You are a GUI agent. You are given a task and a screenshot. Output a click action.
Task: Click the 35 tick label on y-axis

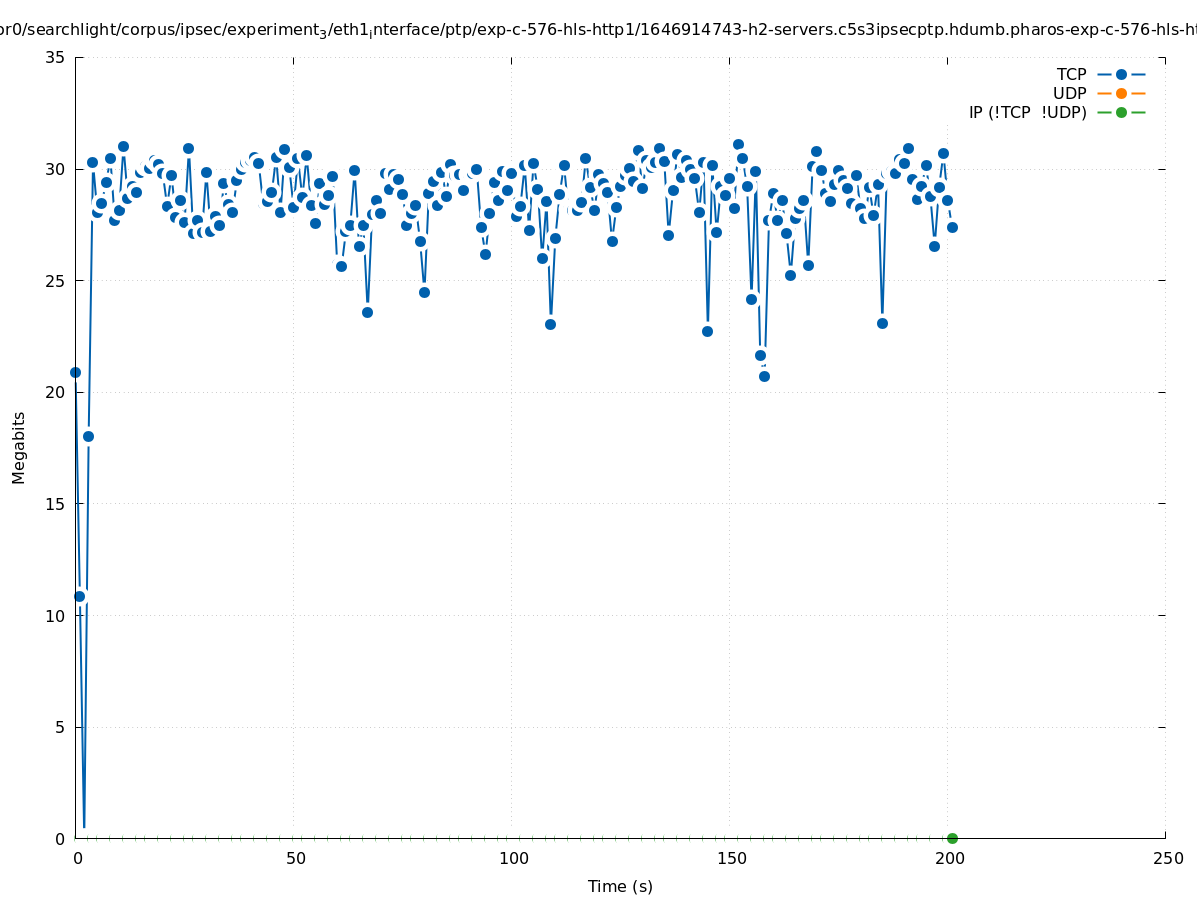tap(55, 58)
